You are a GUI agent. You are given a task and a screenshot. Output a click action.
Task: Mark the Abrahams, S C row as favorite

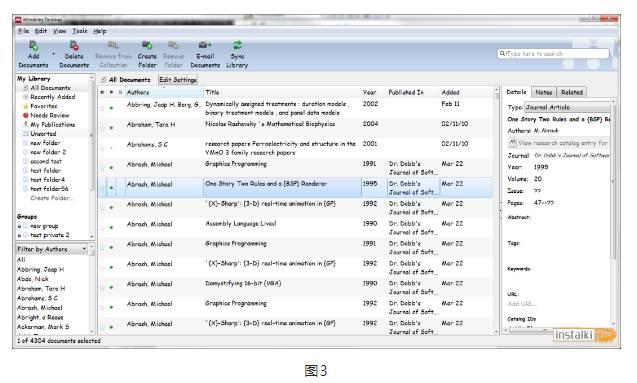[102, 148]
